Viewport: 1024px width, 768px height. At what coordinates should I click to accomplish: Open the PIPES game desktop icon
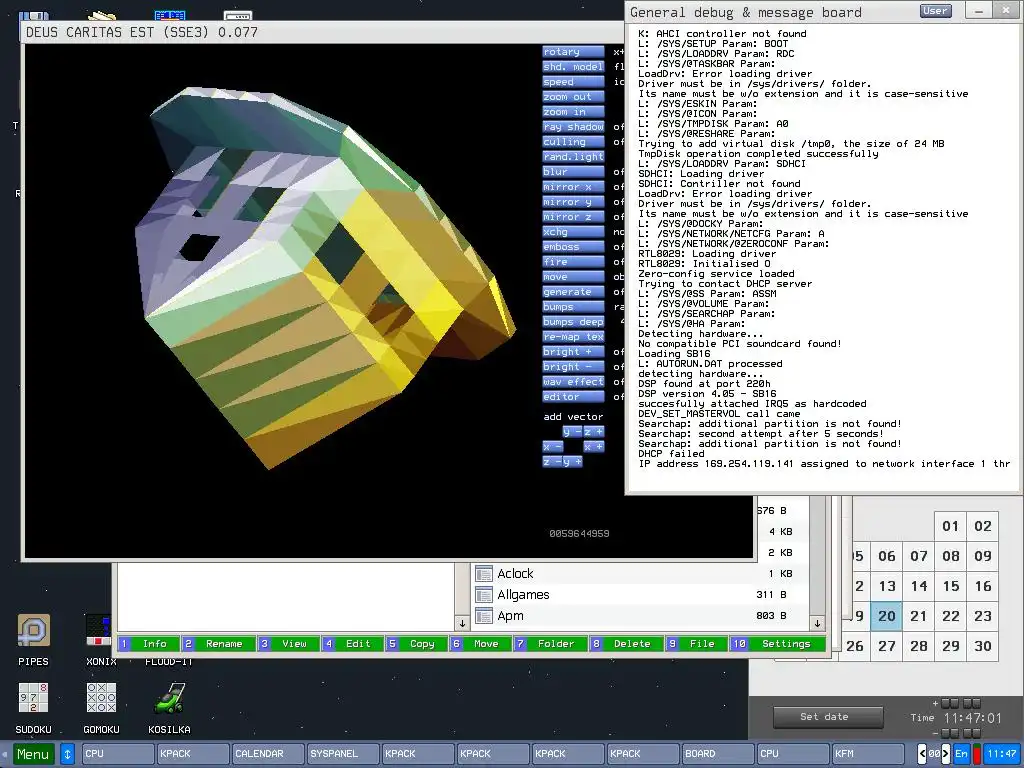tap(33, 631)
